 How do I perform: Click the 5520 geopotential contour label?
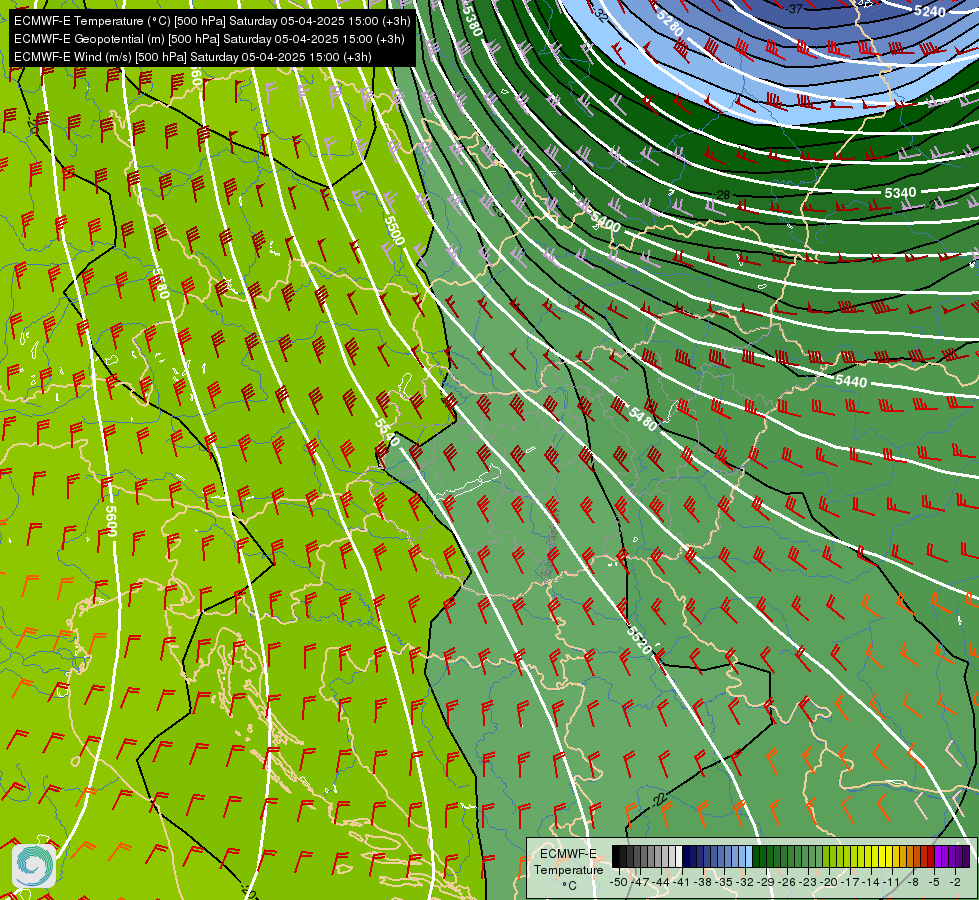pos(639,641)
